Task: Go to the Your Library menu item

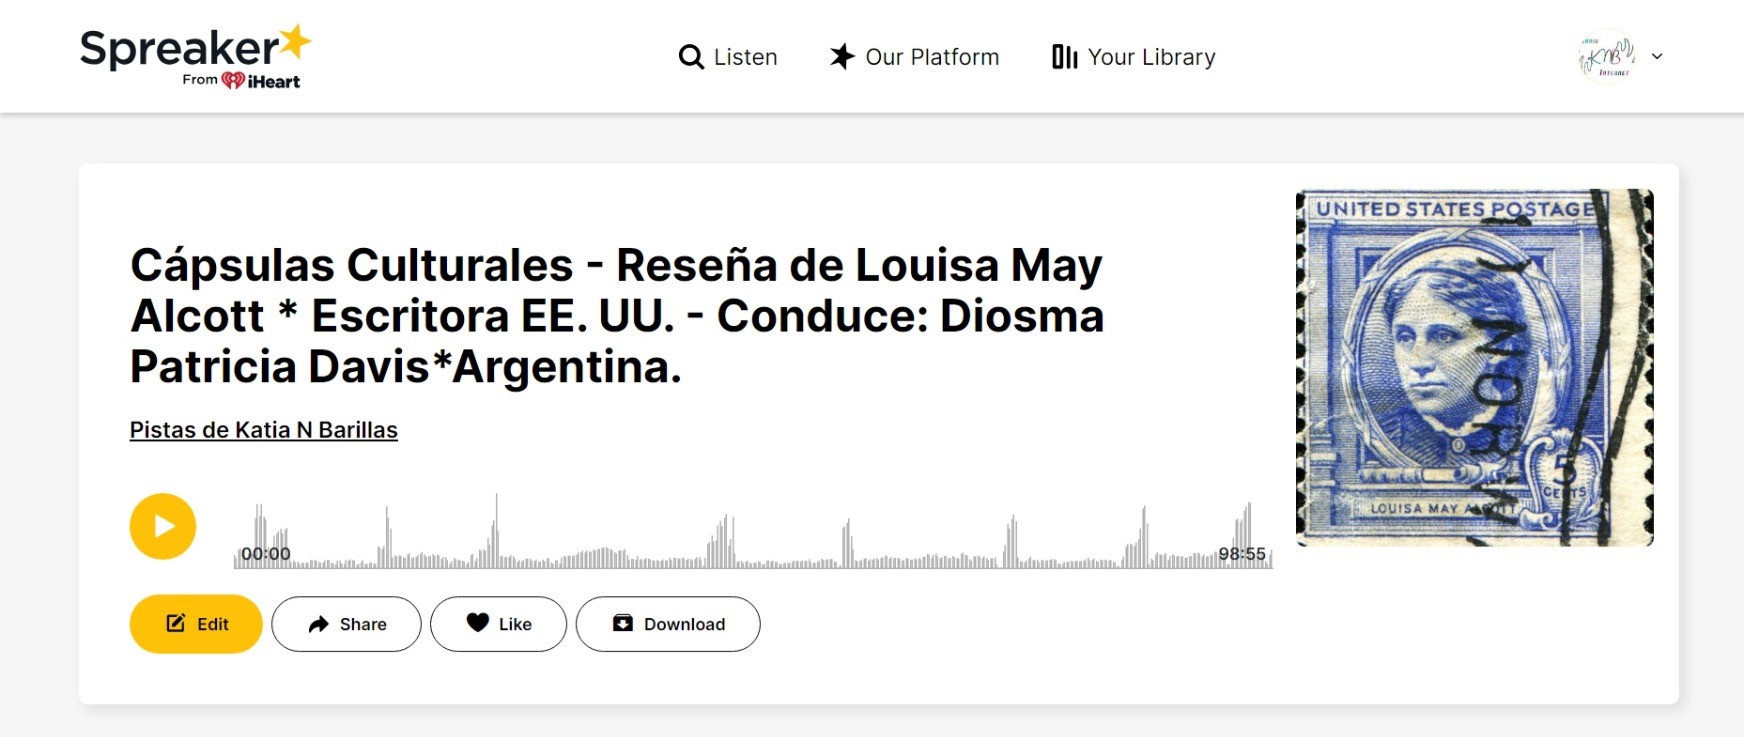Action: click(x=1151, y=57)
